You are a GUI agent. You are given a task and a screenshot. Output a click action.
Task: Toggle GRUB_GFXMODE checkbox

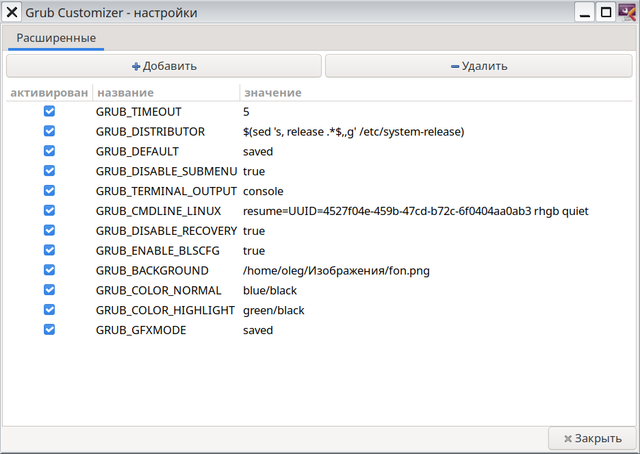pos(49,329)
